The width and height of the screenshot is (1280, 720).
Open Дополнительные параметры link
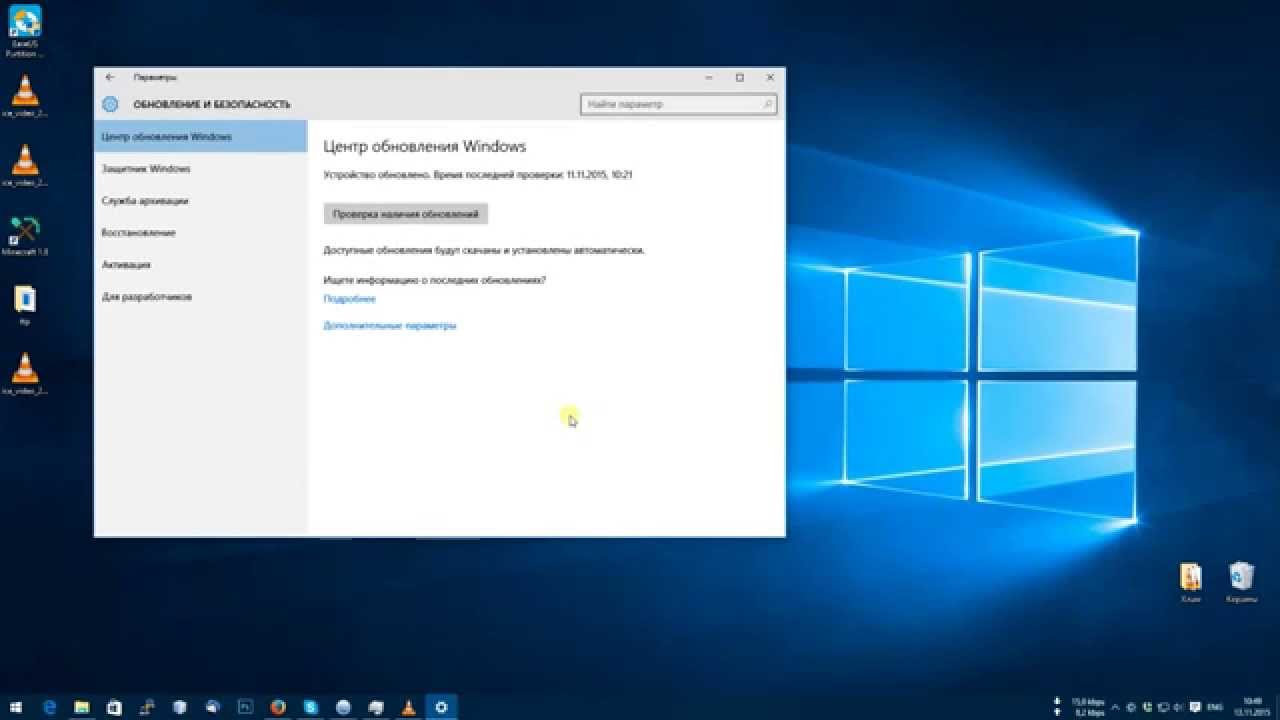[390, 326]
